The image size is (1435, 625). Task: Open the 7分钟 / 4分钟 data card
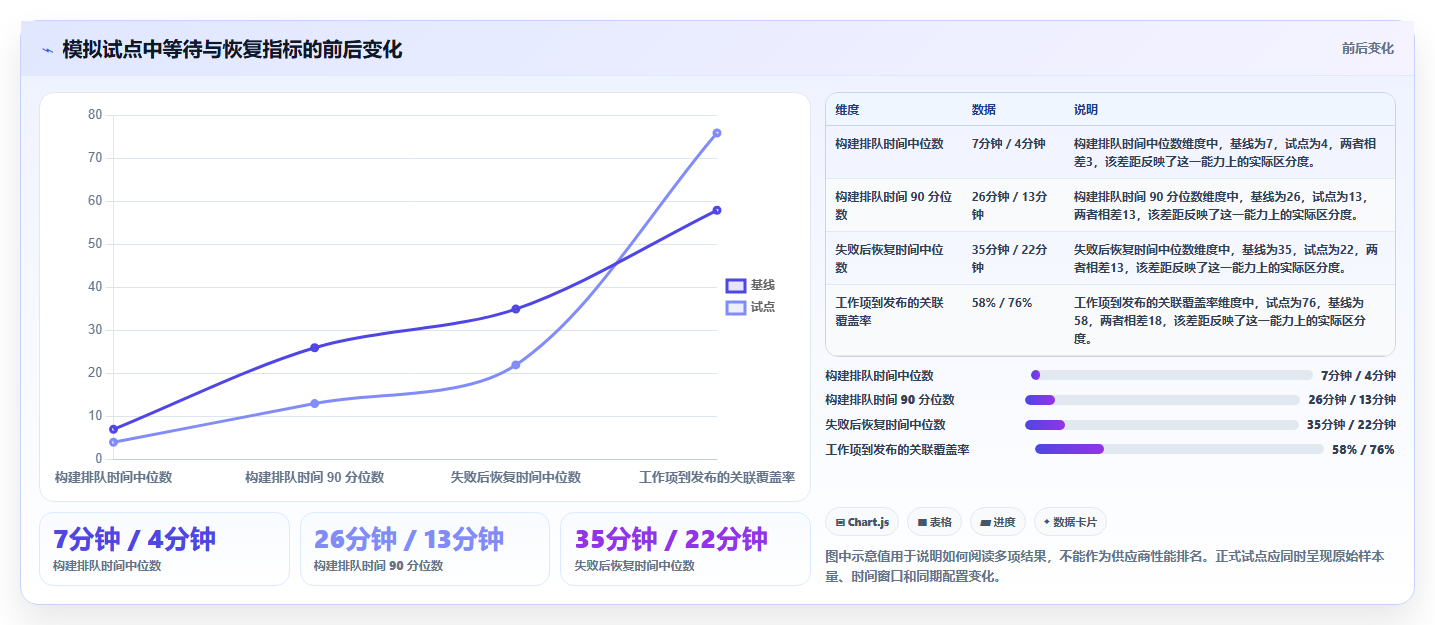pyautogui.click(x=164, y=549)
